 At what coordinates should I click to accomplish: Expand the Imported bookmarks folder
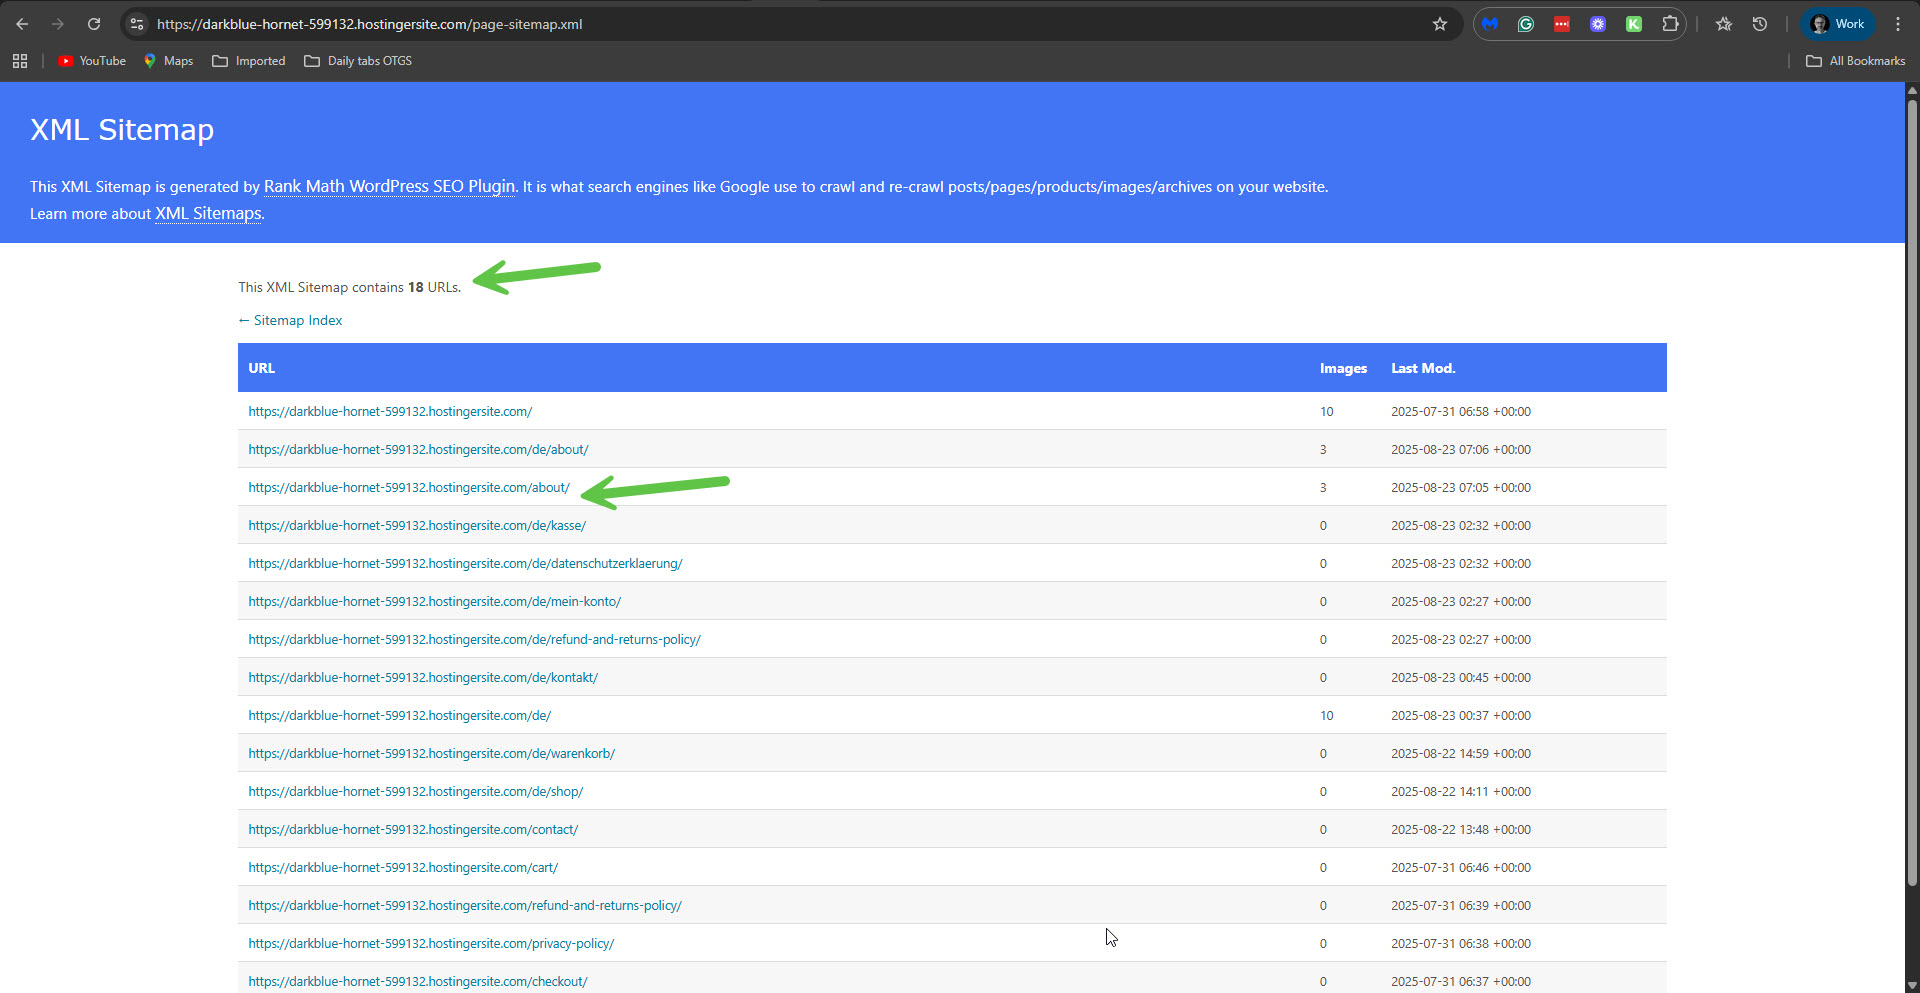(249, 61)
